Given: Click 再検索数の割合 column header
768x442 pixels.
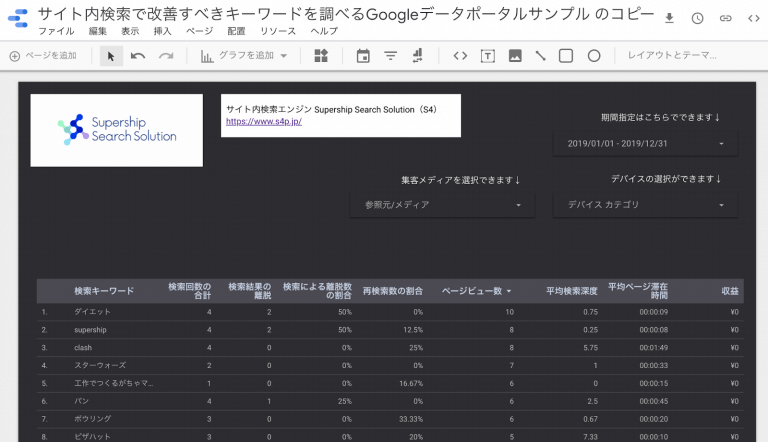Looking at the screenshot, I should (x=393, y=291).
